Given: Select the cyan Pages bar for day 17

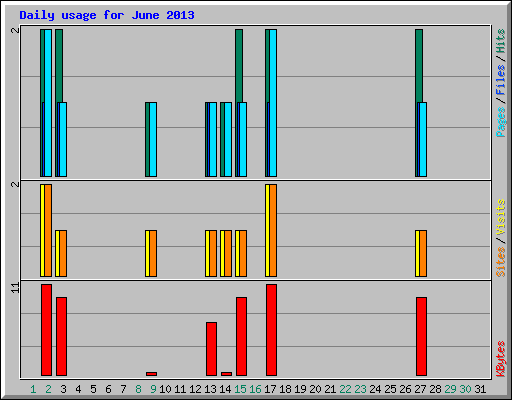Looking at the screenshot, I should coord(273,103).
